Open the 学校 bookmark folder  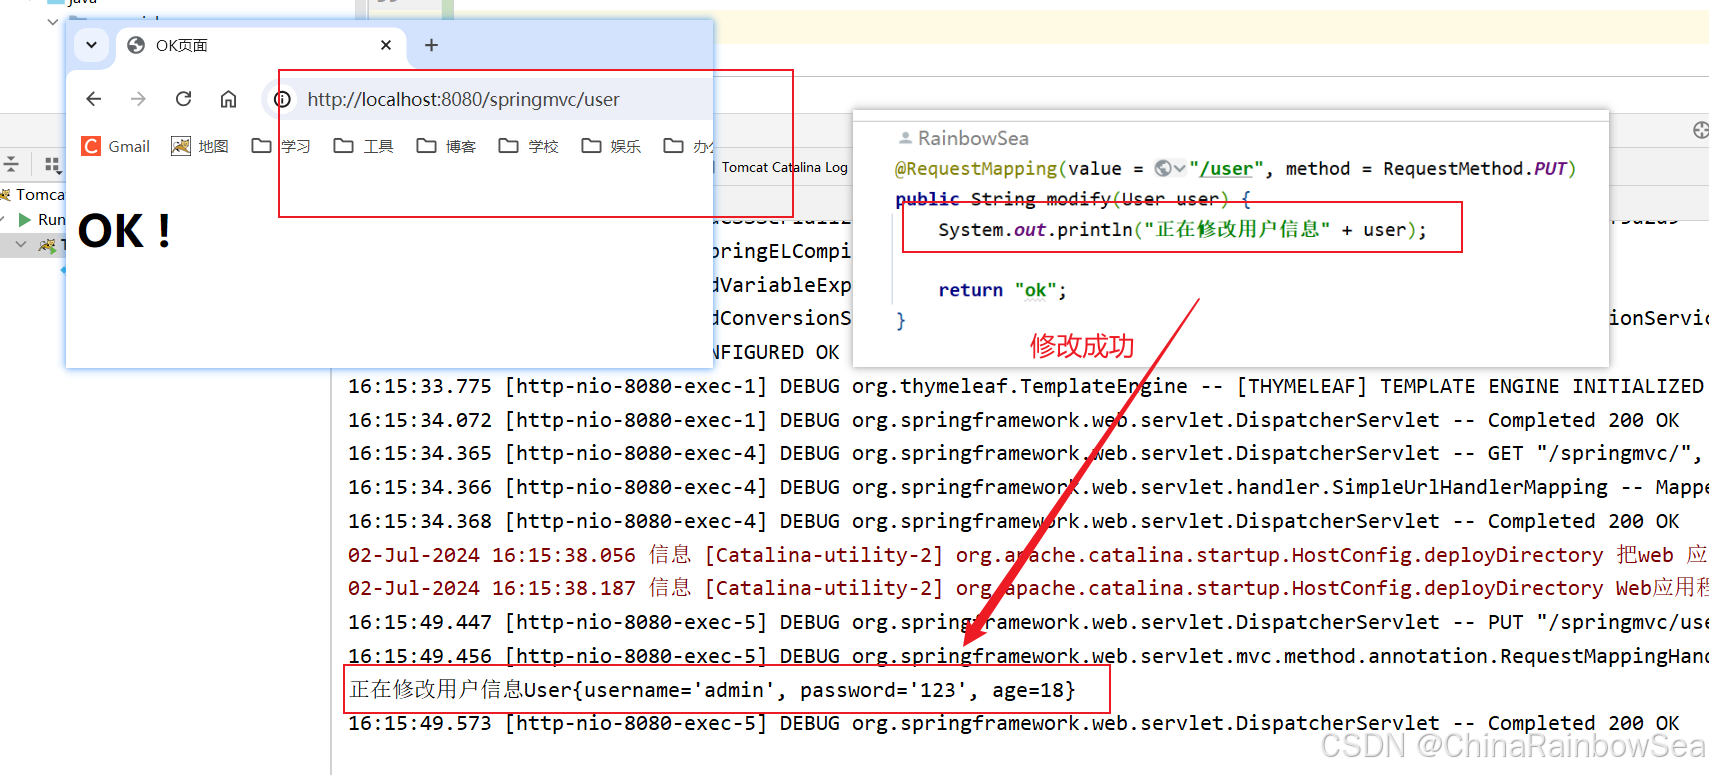click(529, 146)
